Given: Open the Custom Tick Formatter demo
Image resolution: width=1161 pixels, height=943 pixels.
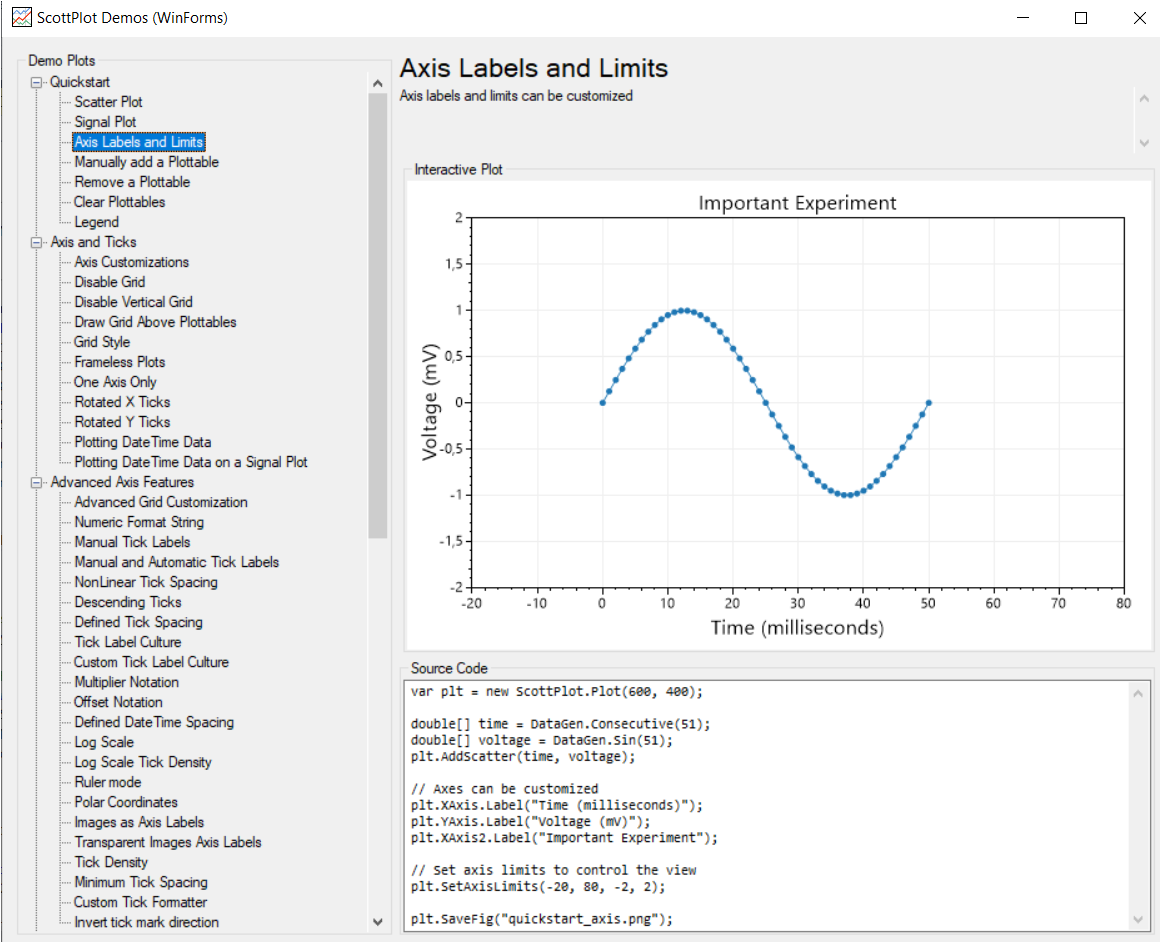Looking at the screenshot, I should (x=138, y=901).
